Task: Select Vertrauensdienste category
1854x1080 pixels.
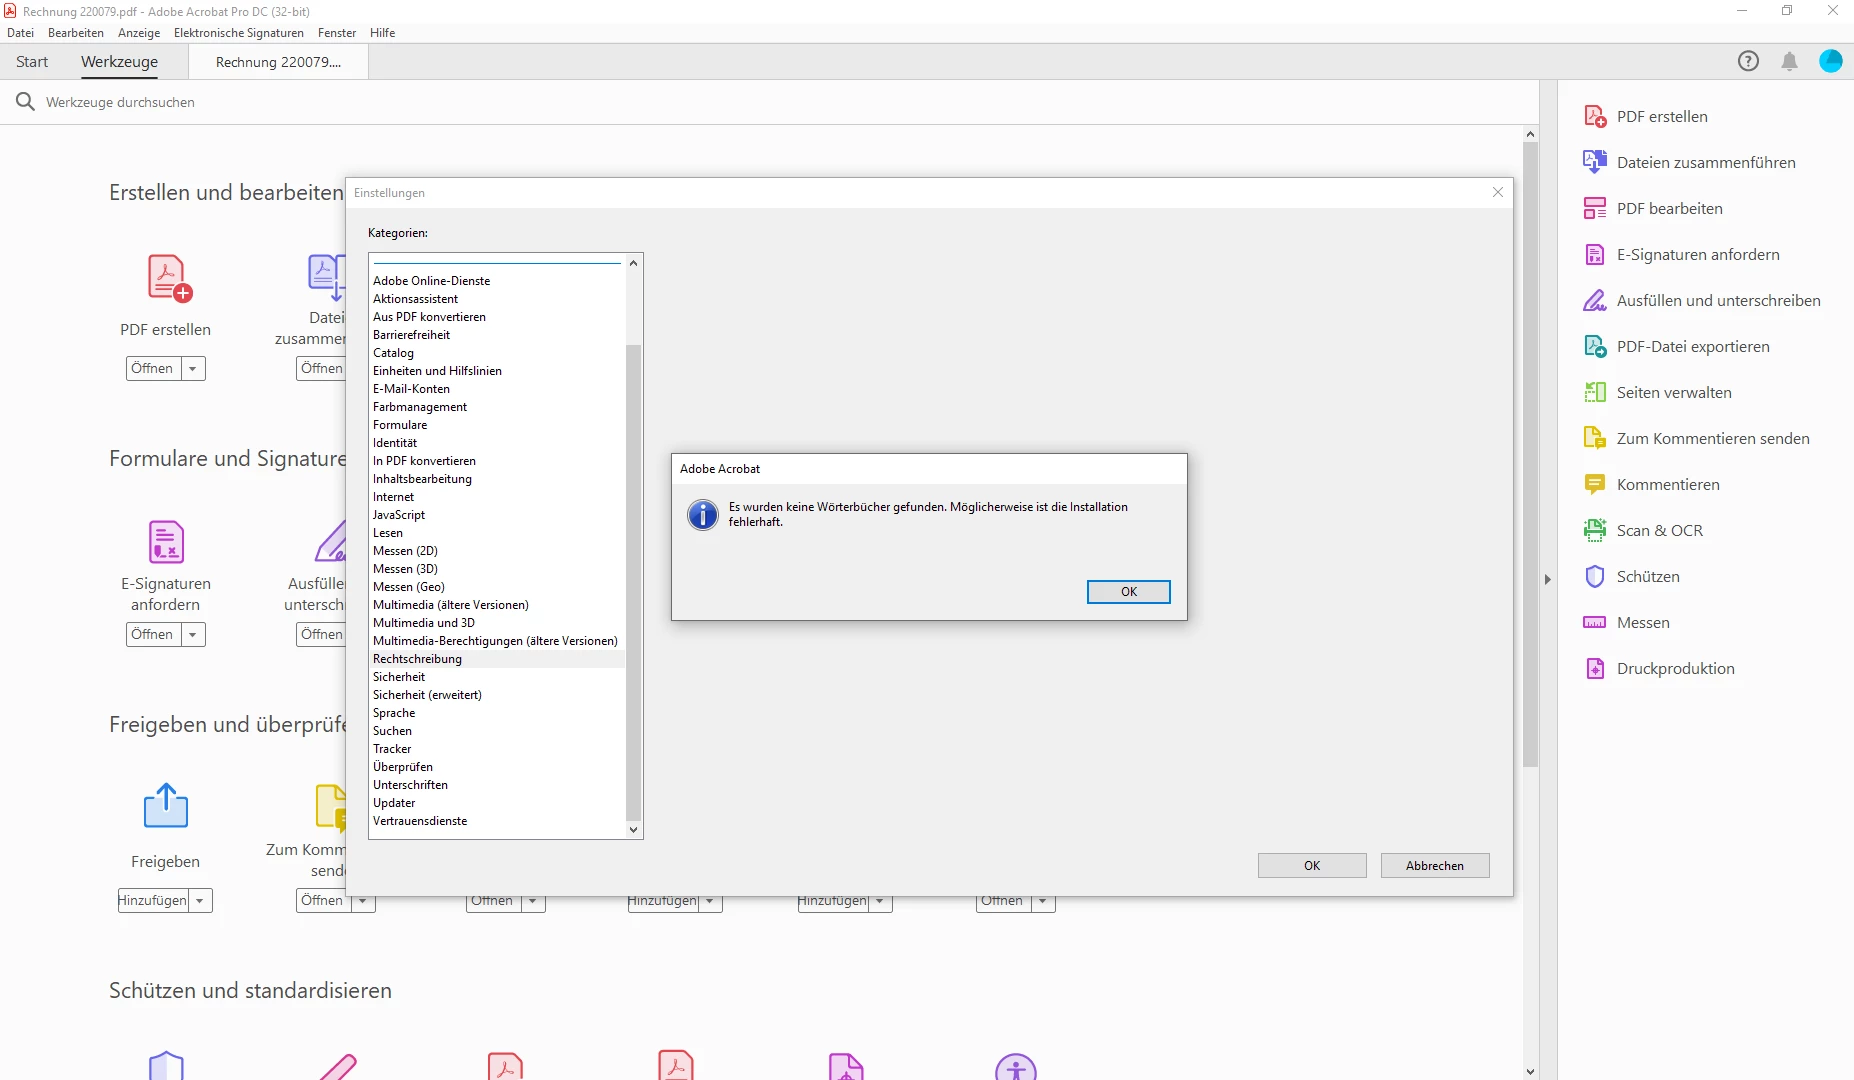Action: tap(497, 821)
